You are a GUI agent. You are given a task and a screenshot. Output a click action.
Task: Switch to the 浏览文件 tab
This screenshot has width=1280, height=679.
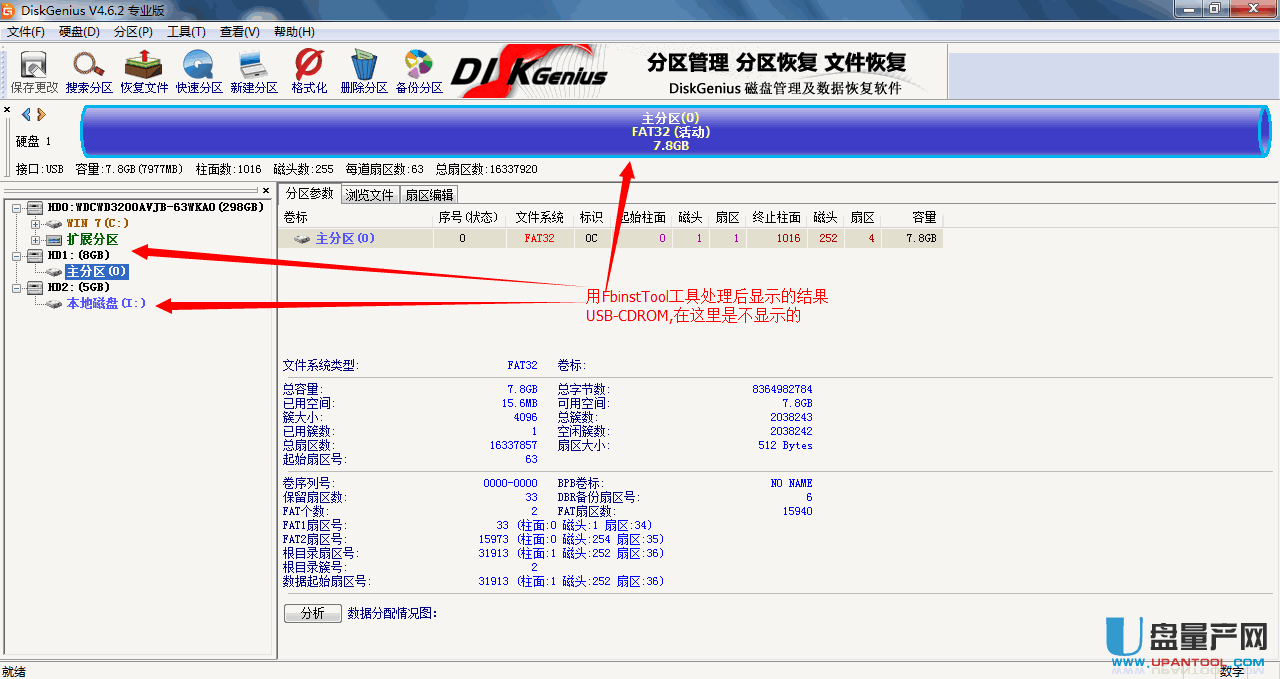369,195
